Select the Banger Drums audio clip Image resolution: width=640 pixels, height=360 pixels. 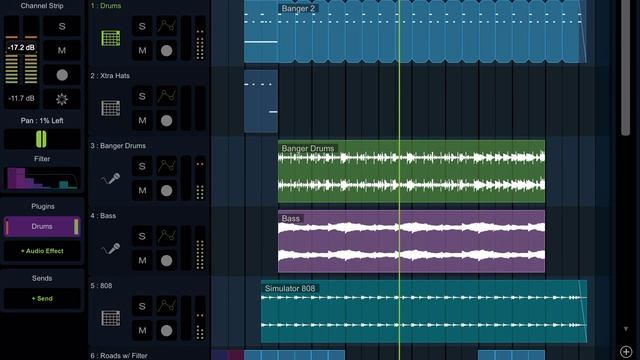point(411,171)
